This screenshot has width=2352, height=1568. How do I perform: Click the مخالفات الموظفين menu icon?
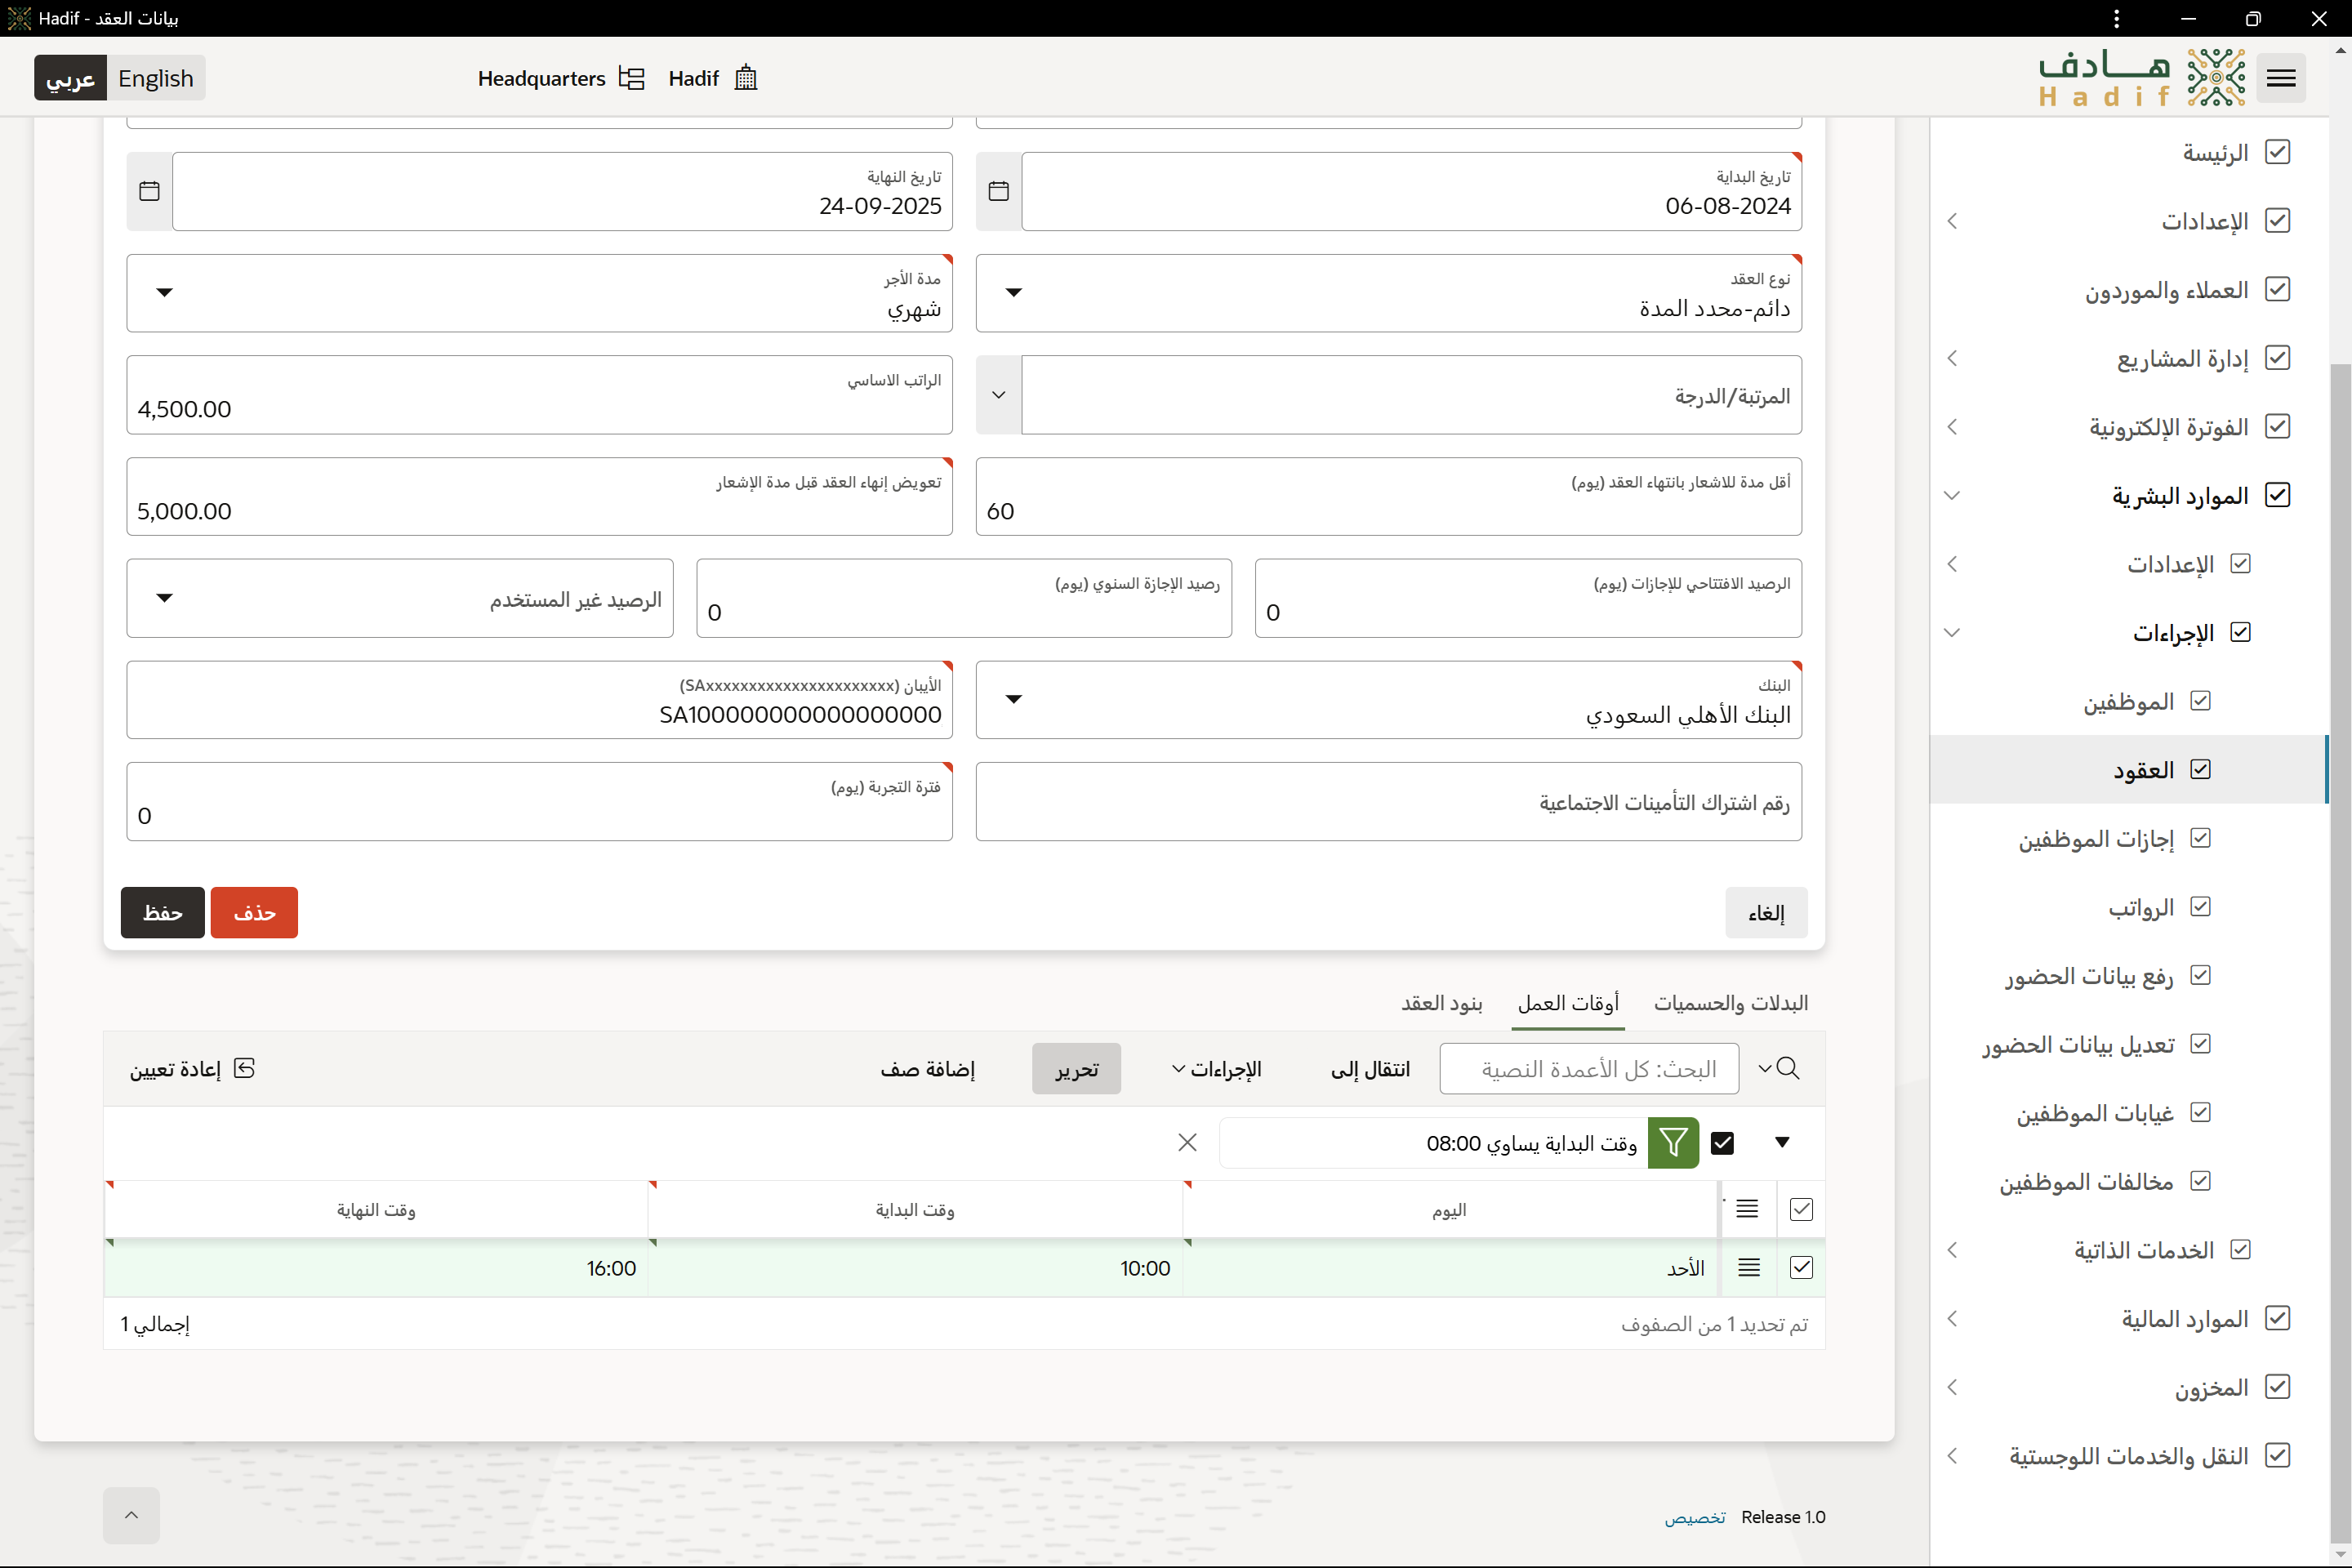(x=2200, y=1181)
